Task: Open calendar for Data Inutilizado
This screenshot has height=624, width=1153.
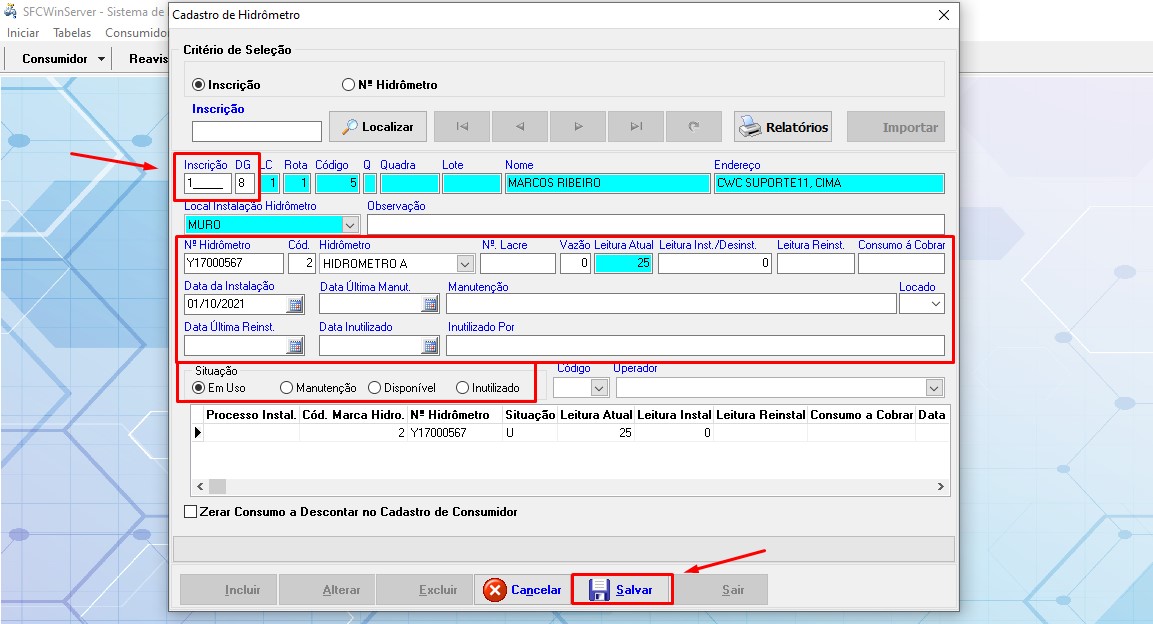Action: [430, 346]
